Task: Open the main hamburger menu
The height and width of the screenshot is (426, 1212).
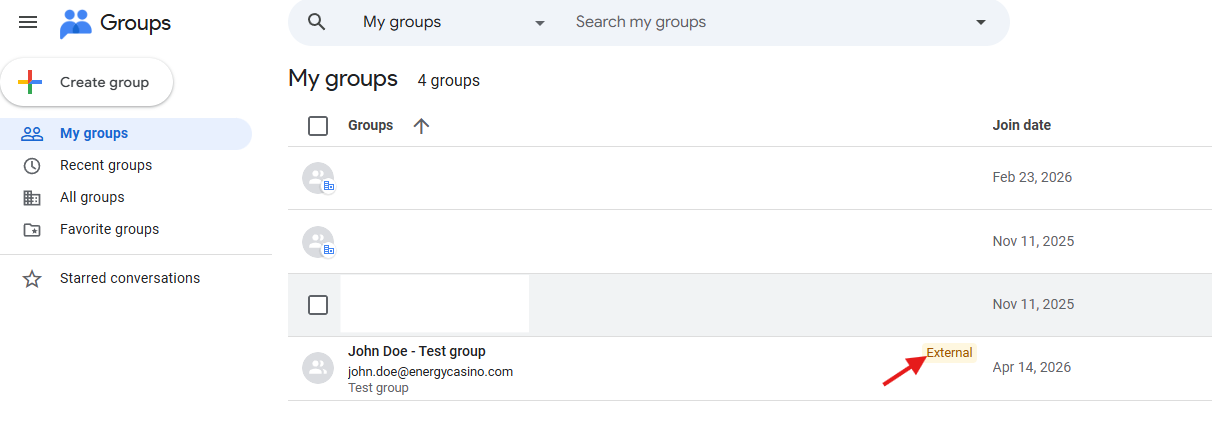Action: pyautogui.click(x=28, y=22)
